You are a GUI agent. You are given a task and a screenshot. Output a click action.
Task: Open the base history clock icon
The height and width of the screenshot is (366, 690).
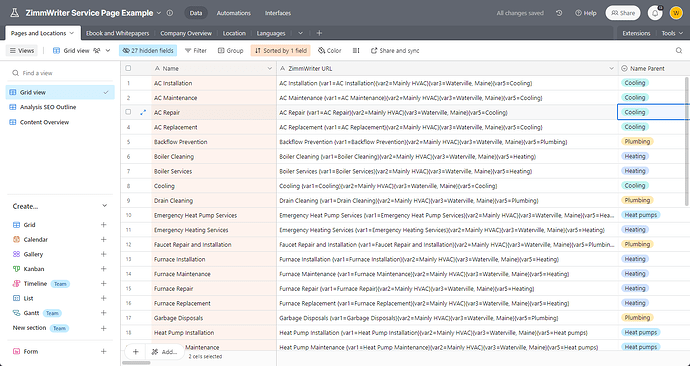(x=559, y=13)
